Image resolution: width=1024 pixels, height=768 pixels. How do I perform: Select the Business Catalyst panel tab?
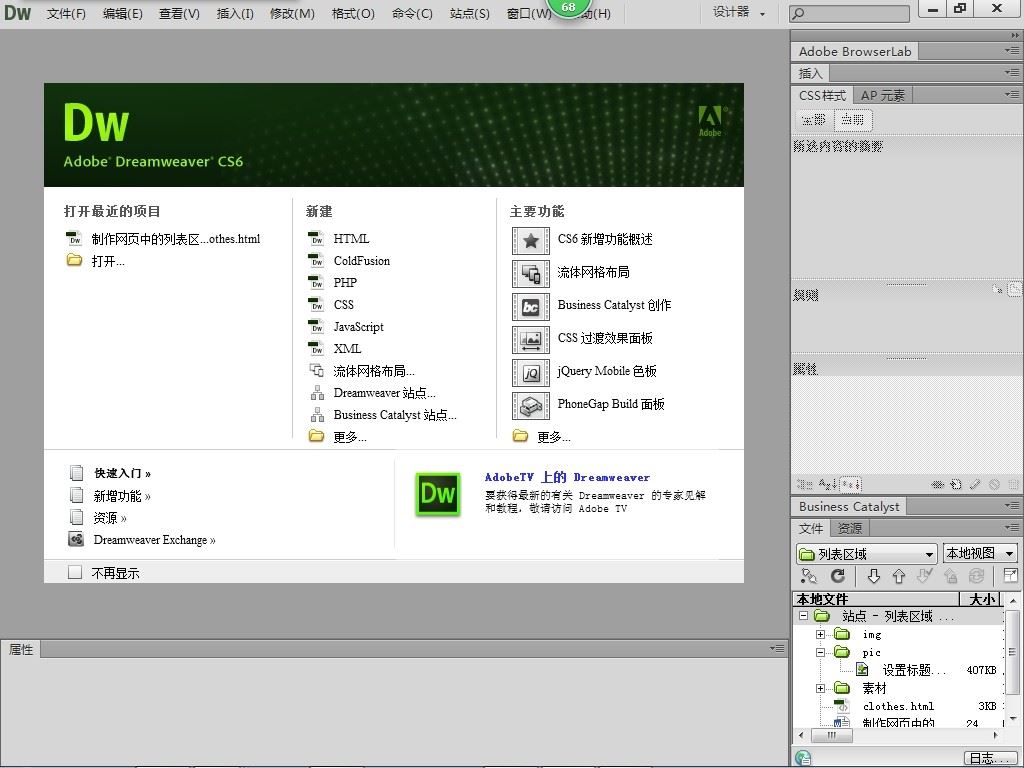(x=849, y=506)
